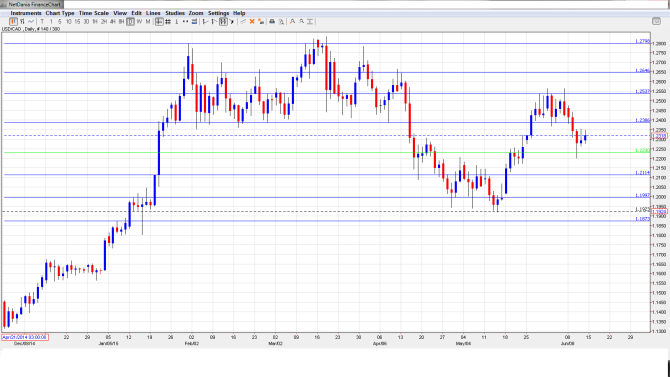This screenshot has width=670, height=377.
Task: Open the Studies menu
Action: coord(175,13)
